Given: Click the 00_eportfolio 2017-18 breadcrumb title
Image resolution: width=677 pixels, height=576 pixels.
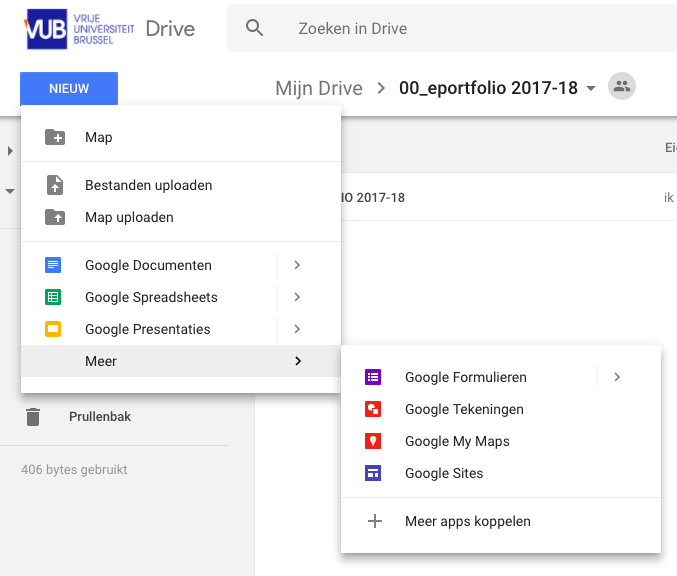Looking at the screenshot, I should pyautogui.click(x=488, y=88).
